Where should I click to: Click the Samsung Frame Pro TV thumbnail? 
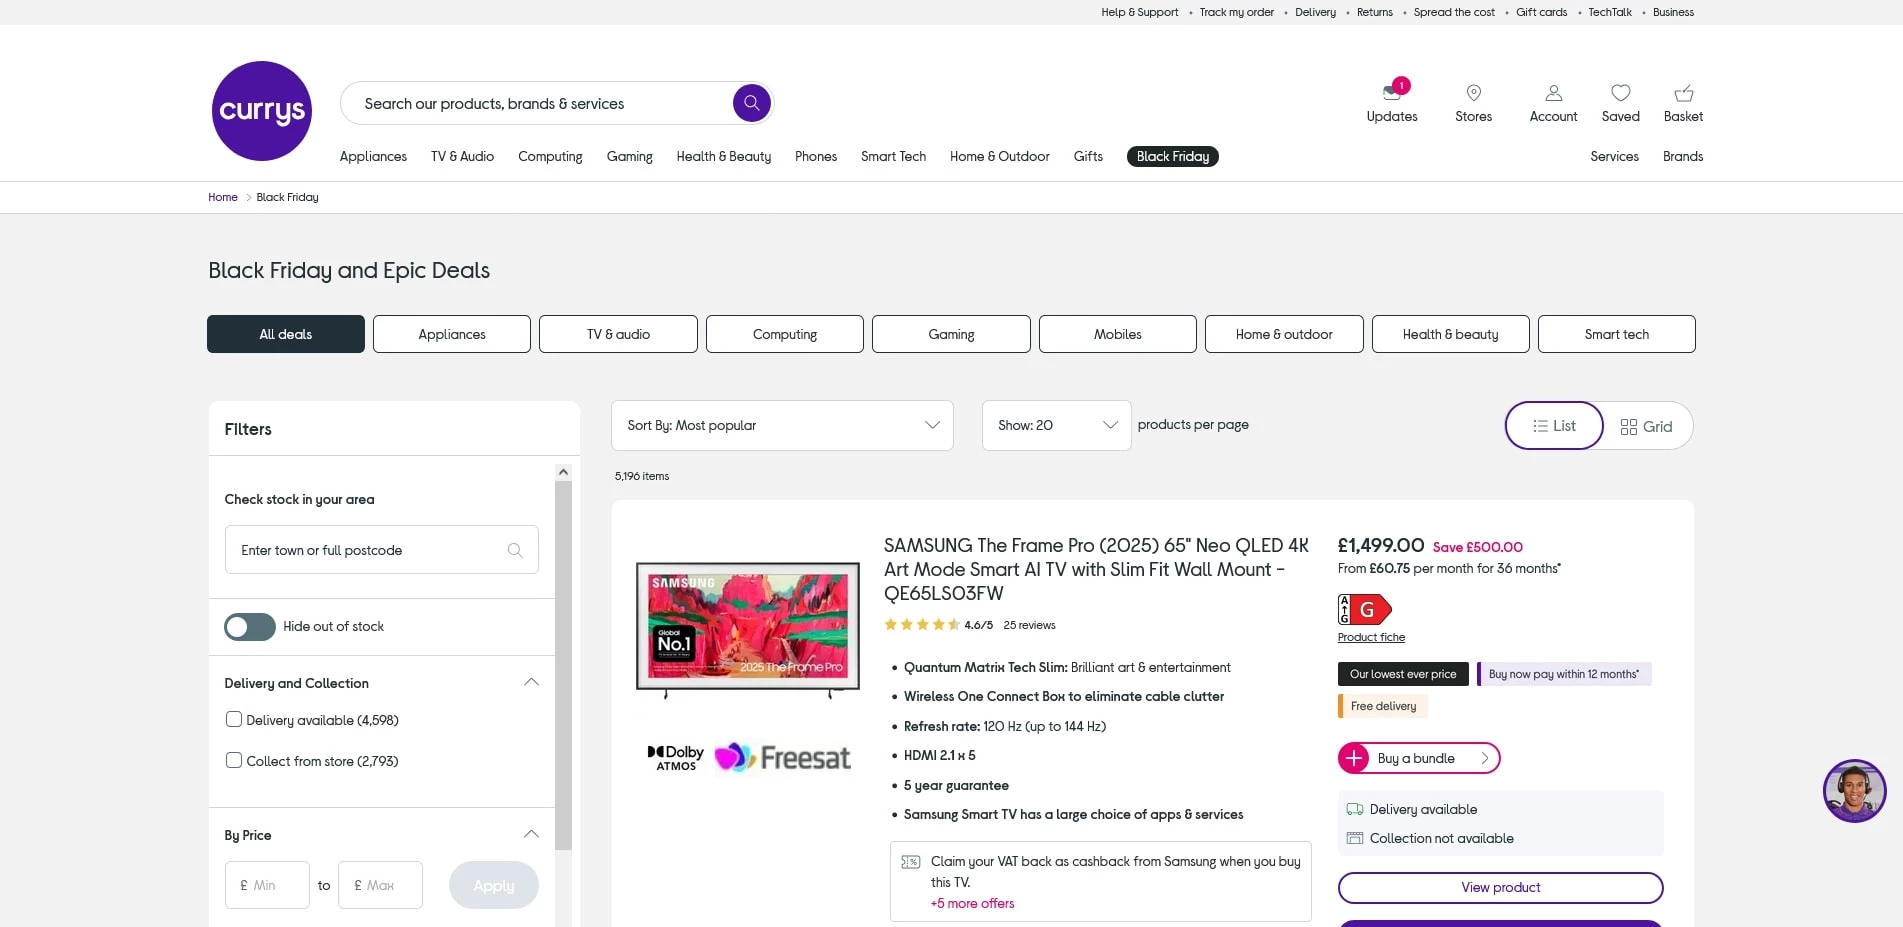tap(746, 628)
